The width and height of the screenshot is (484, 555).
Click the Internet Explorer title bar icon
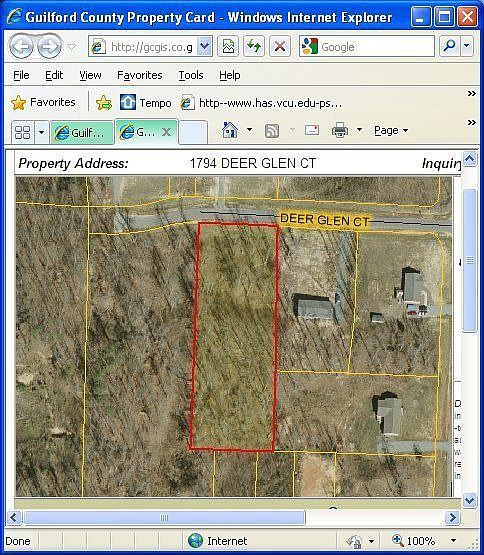[x=14, y=17]
